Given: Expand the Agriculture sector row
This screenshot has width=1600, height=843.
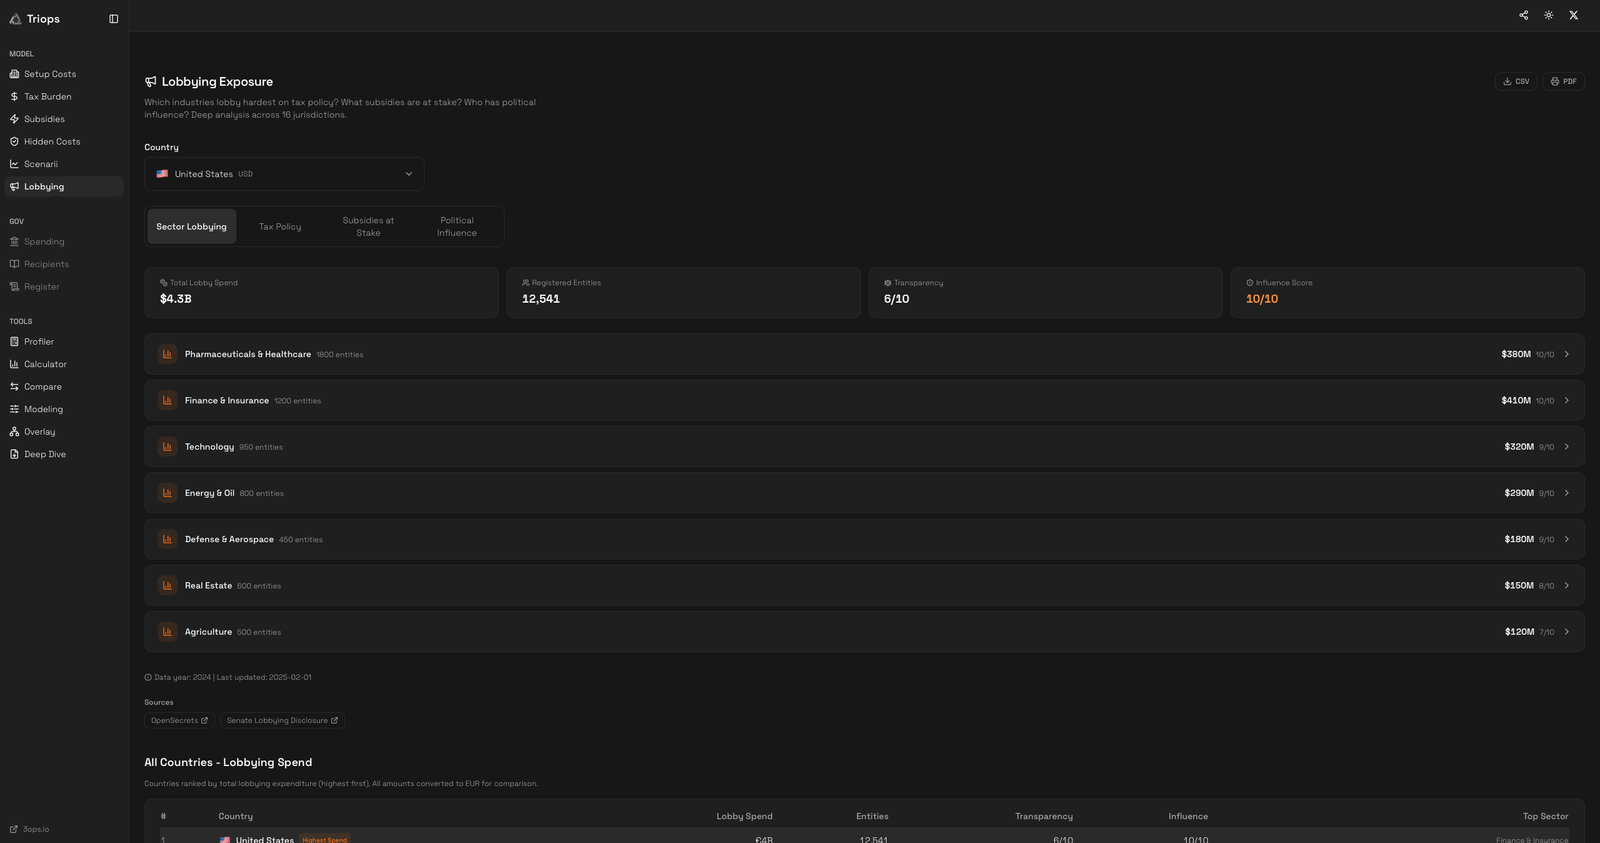Looking at the screenshot, I should coord(864,632).
